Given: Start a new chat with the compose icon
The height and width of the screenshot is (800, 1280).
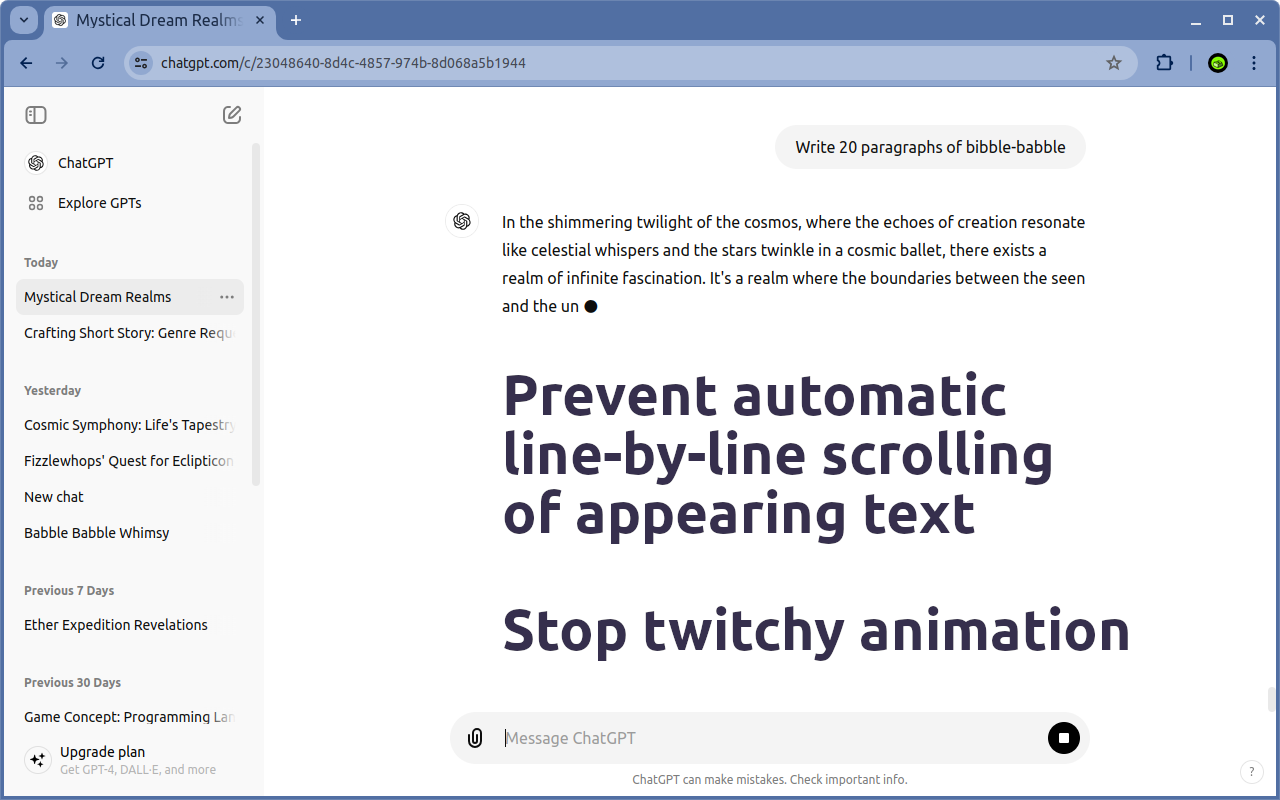Looking at the screenshot, I should tap(232, 115).
